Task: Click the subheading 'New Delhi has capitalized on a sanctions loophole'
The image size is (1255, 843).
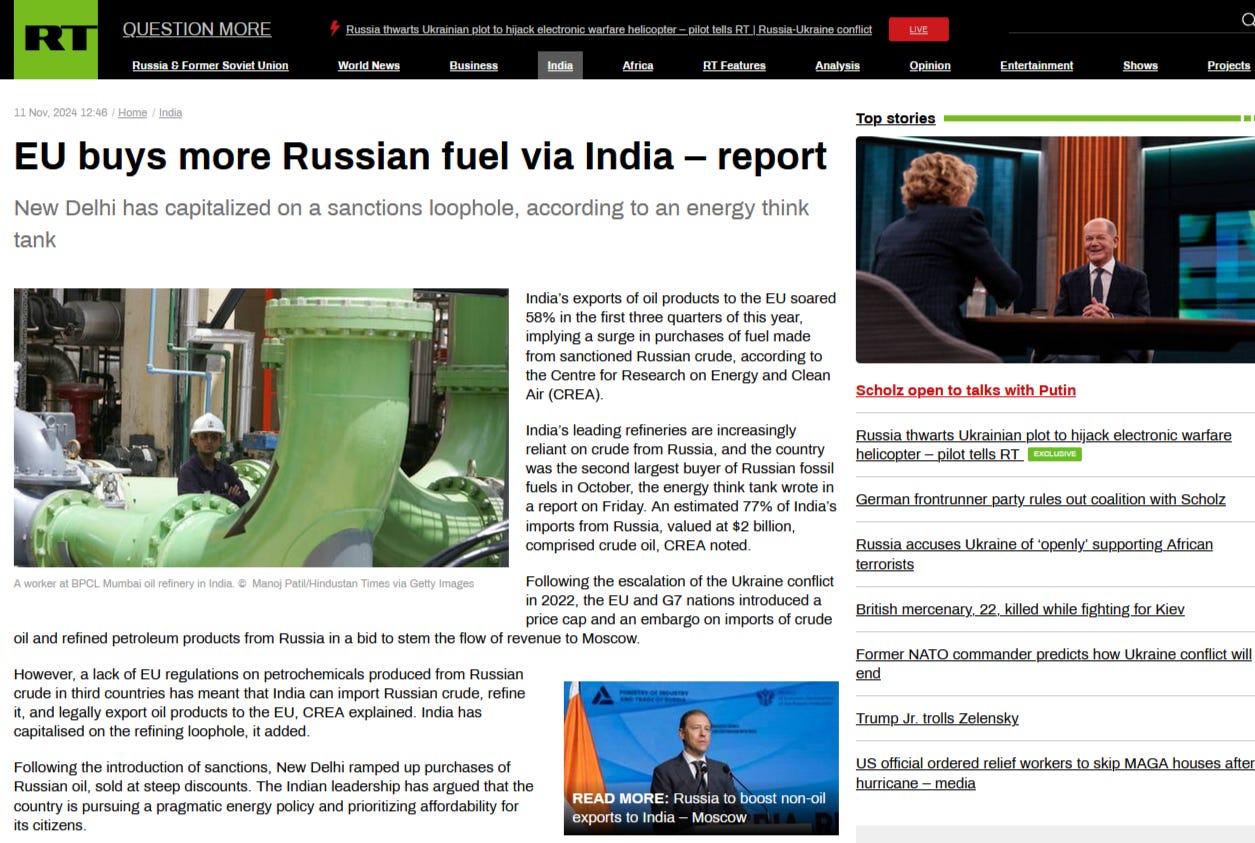Action: [x=412, y=224]
